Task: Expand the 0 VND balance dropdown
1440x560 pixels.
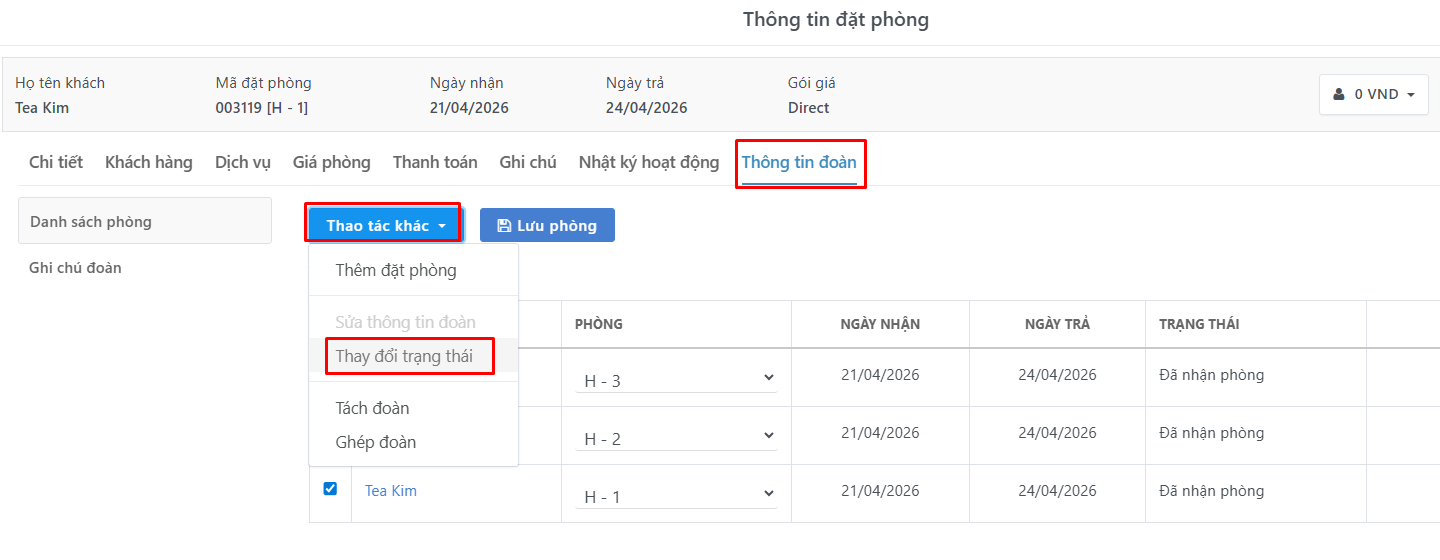Action: [1374, 94]
